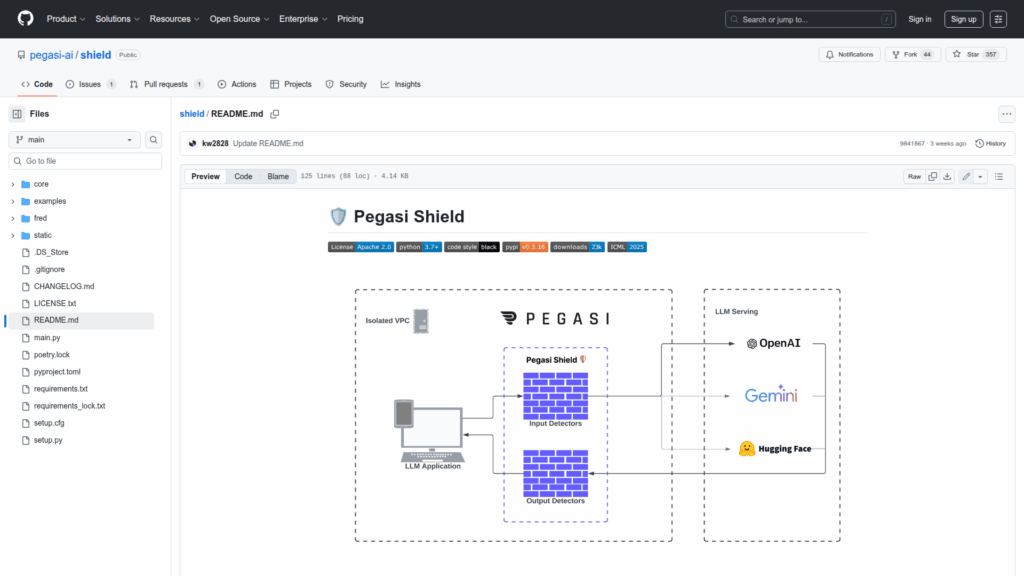Select the Preview view toggle
Screen dimensions: 1024x576
coord(205,176)
